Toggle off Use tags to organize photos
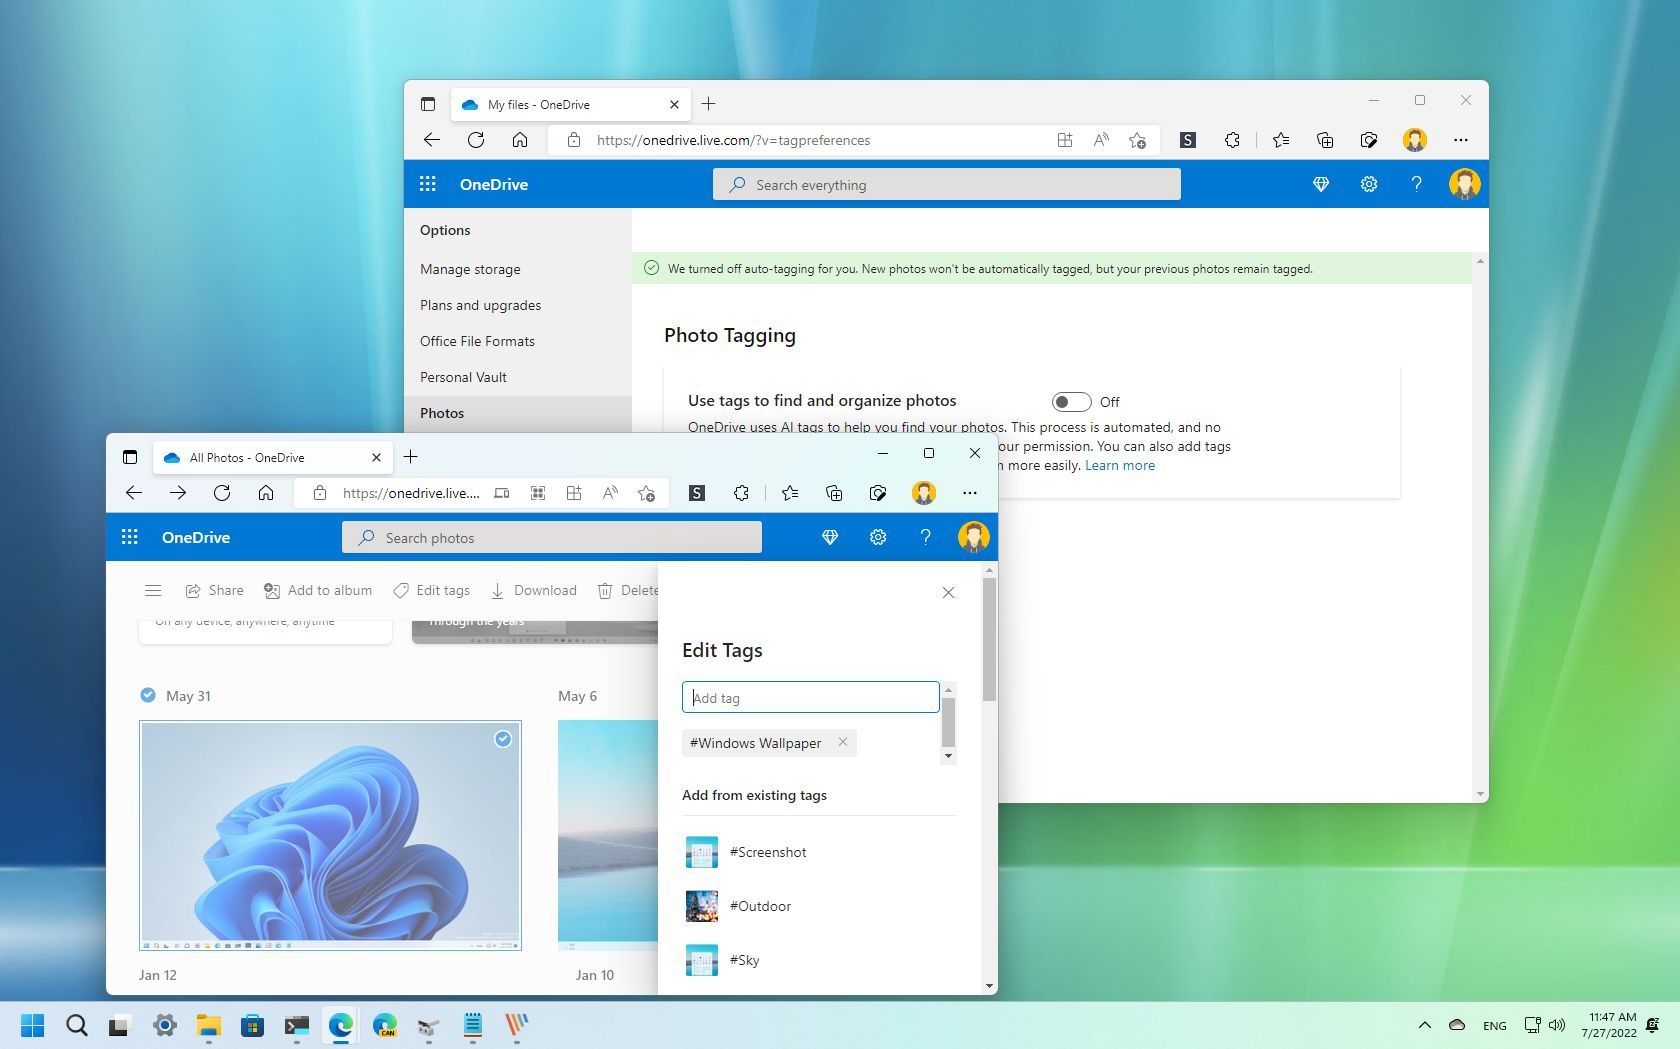This screenshot has width=1680, height=1049. tap(1070, 401)
